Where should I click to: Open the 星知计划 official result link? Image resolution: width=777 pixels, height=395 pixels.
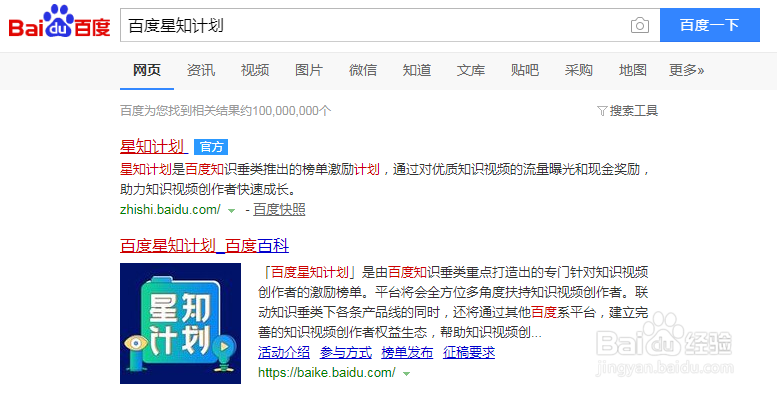click(x=153, y=147)
